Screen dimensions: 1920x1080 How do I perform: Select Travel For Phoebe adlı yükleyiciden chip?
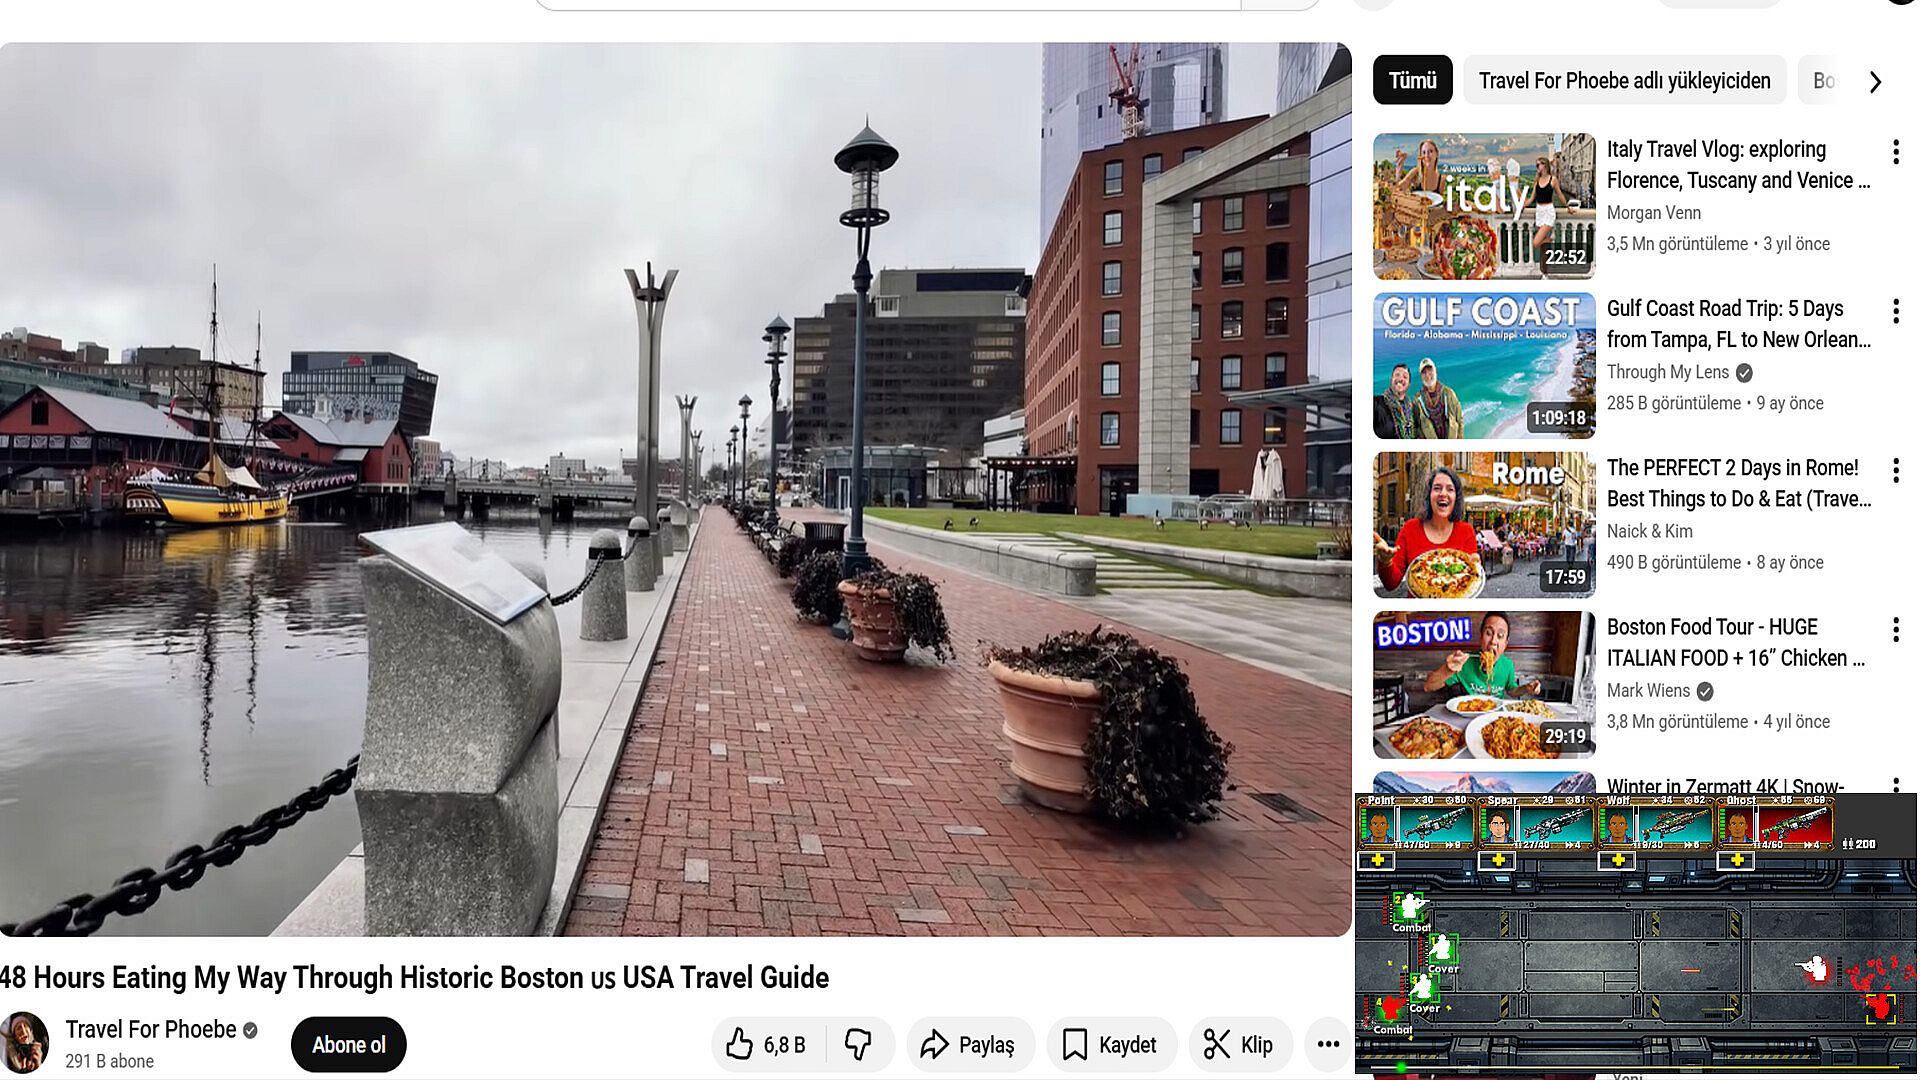tap(1624, 80)
